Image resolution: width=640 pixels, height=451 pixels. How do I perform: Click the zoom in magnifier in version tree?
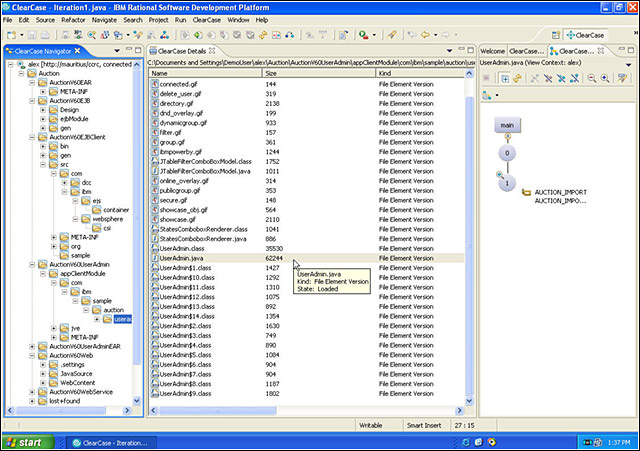pyautogui.click(x=605, y=78)
